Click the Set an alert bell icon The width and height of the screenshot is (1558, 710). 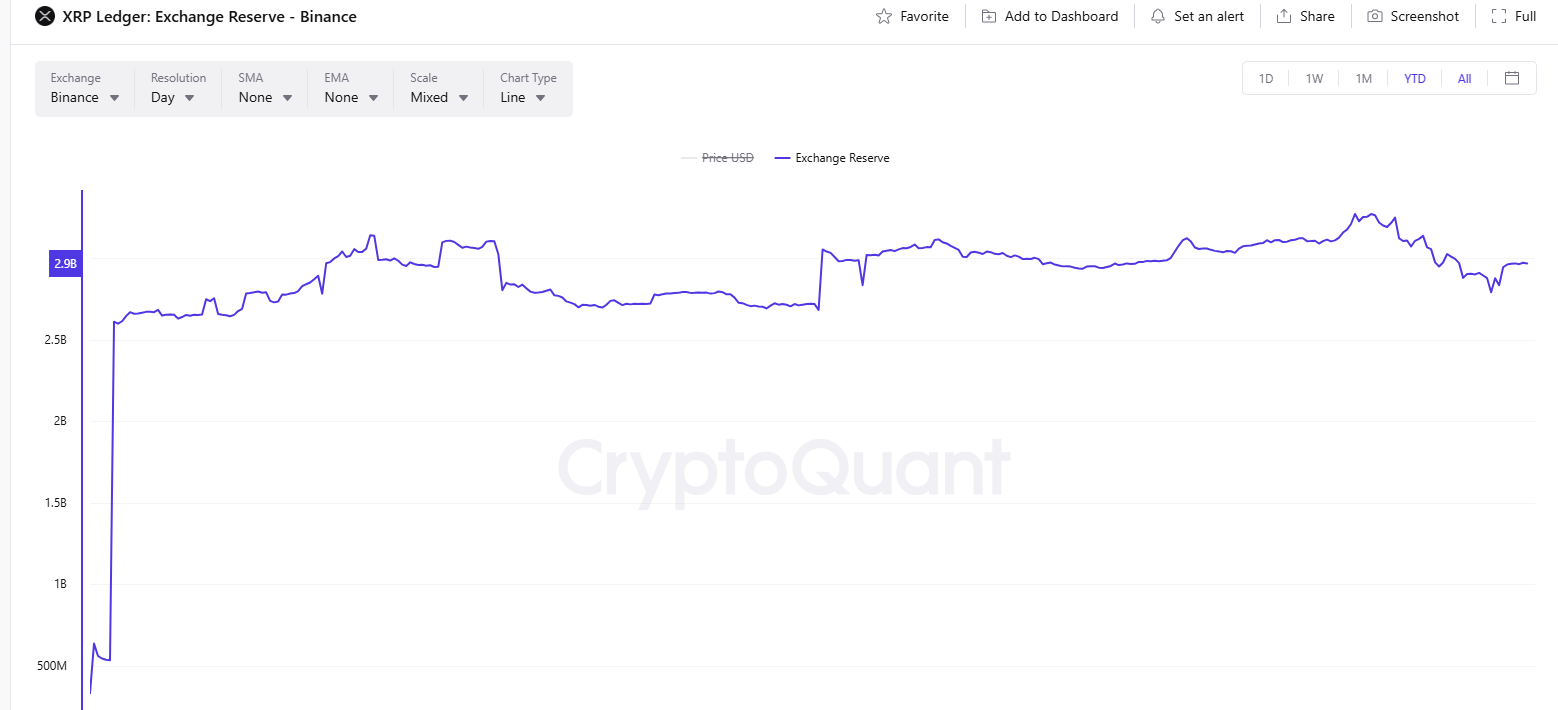[1158, 16]
